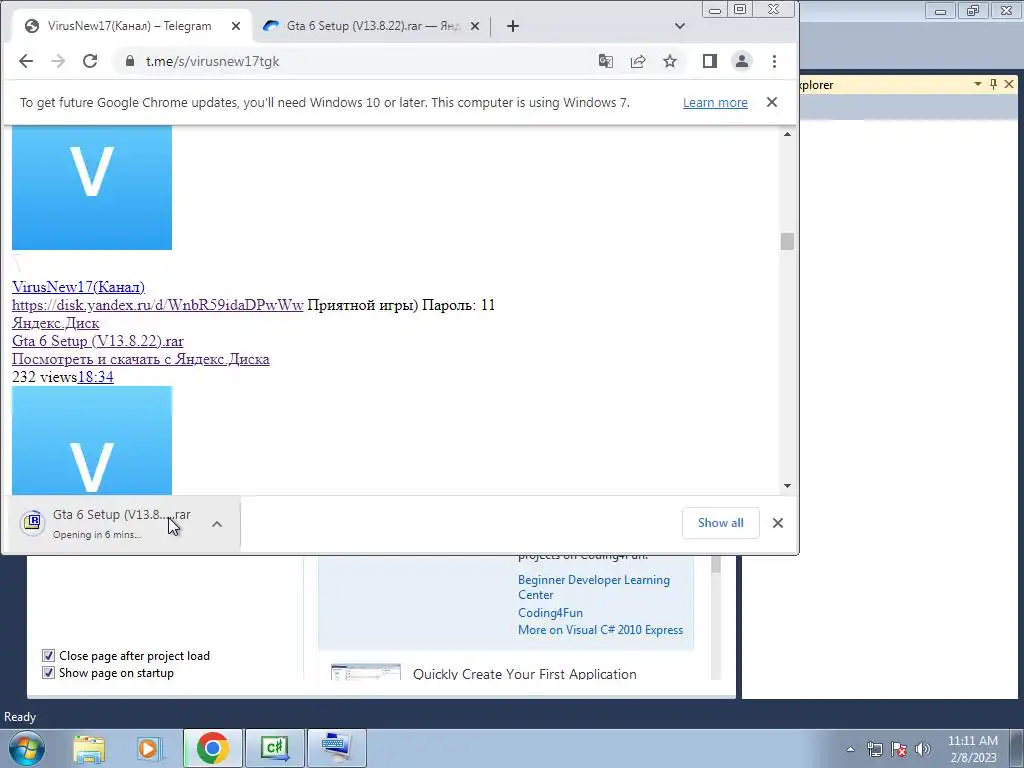
Task: Dismiss the Windows 7 update infobar
Action: click(x=772, y=102)
